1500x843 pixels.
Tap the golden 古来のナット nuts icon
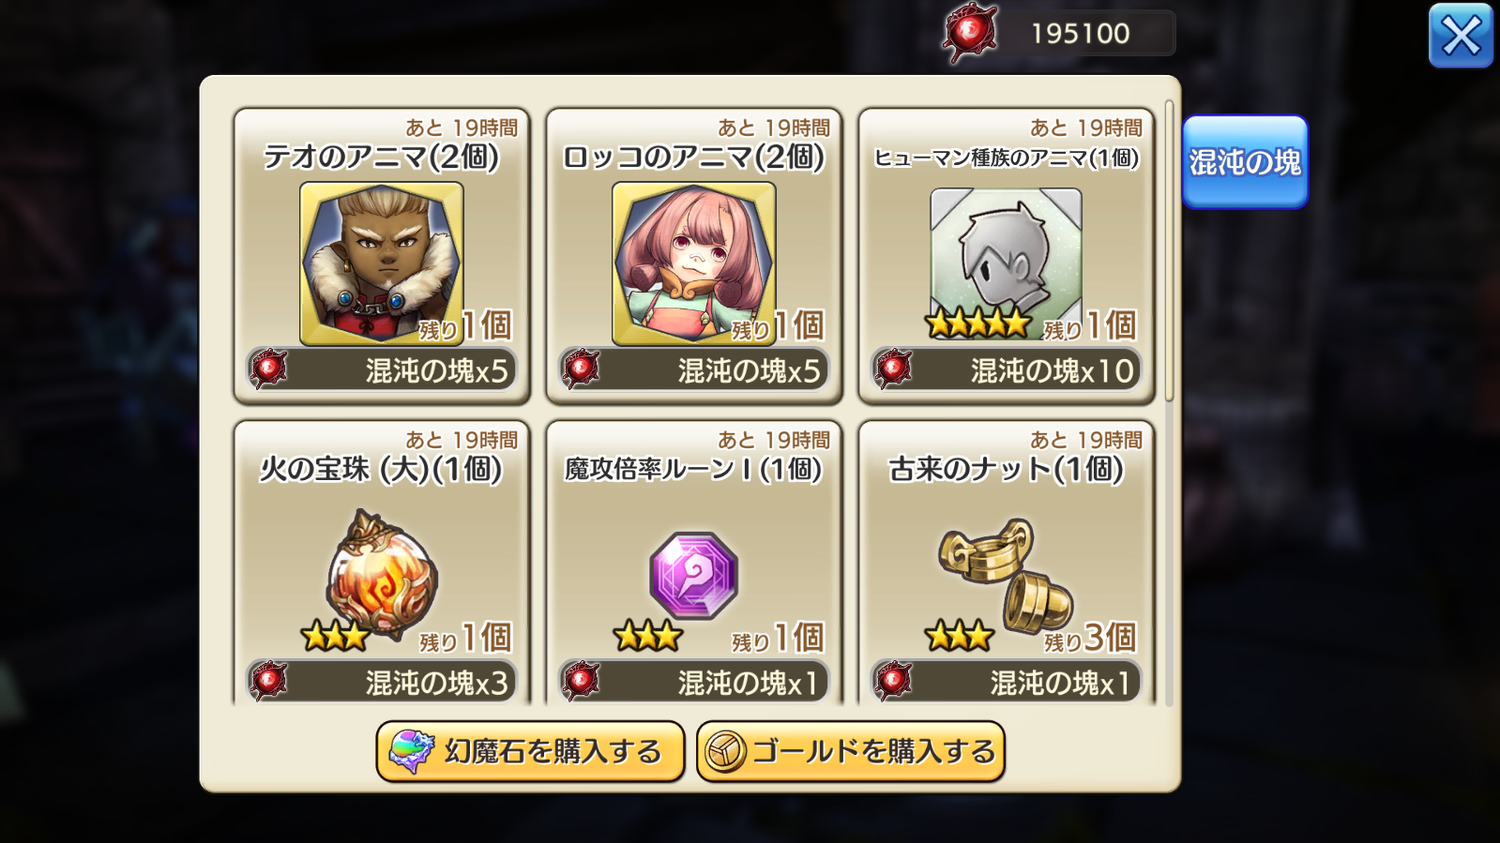(x=1005, y=575)
